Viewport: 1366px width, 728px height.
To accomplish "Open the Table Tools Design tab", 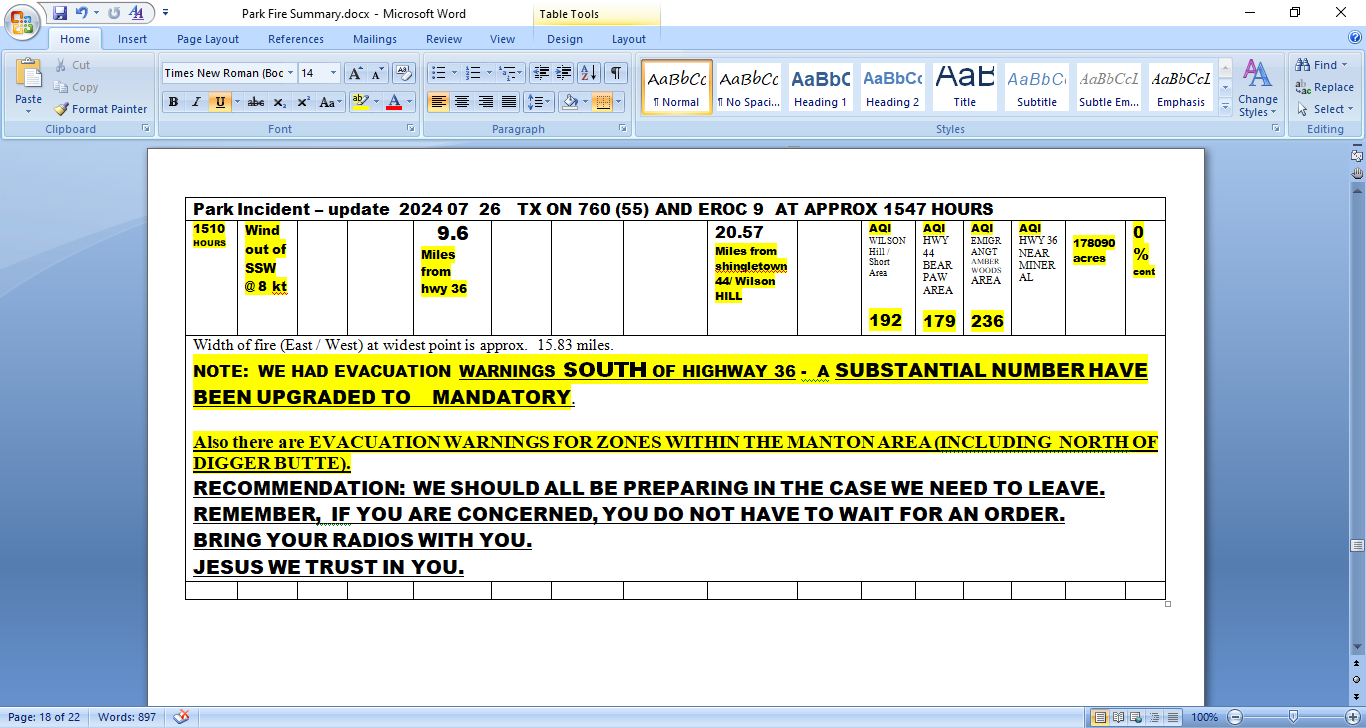I will coord(564,39).
